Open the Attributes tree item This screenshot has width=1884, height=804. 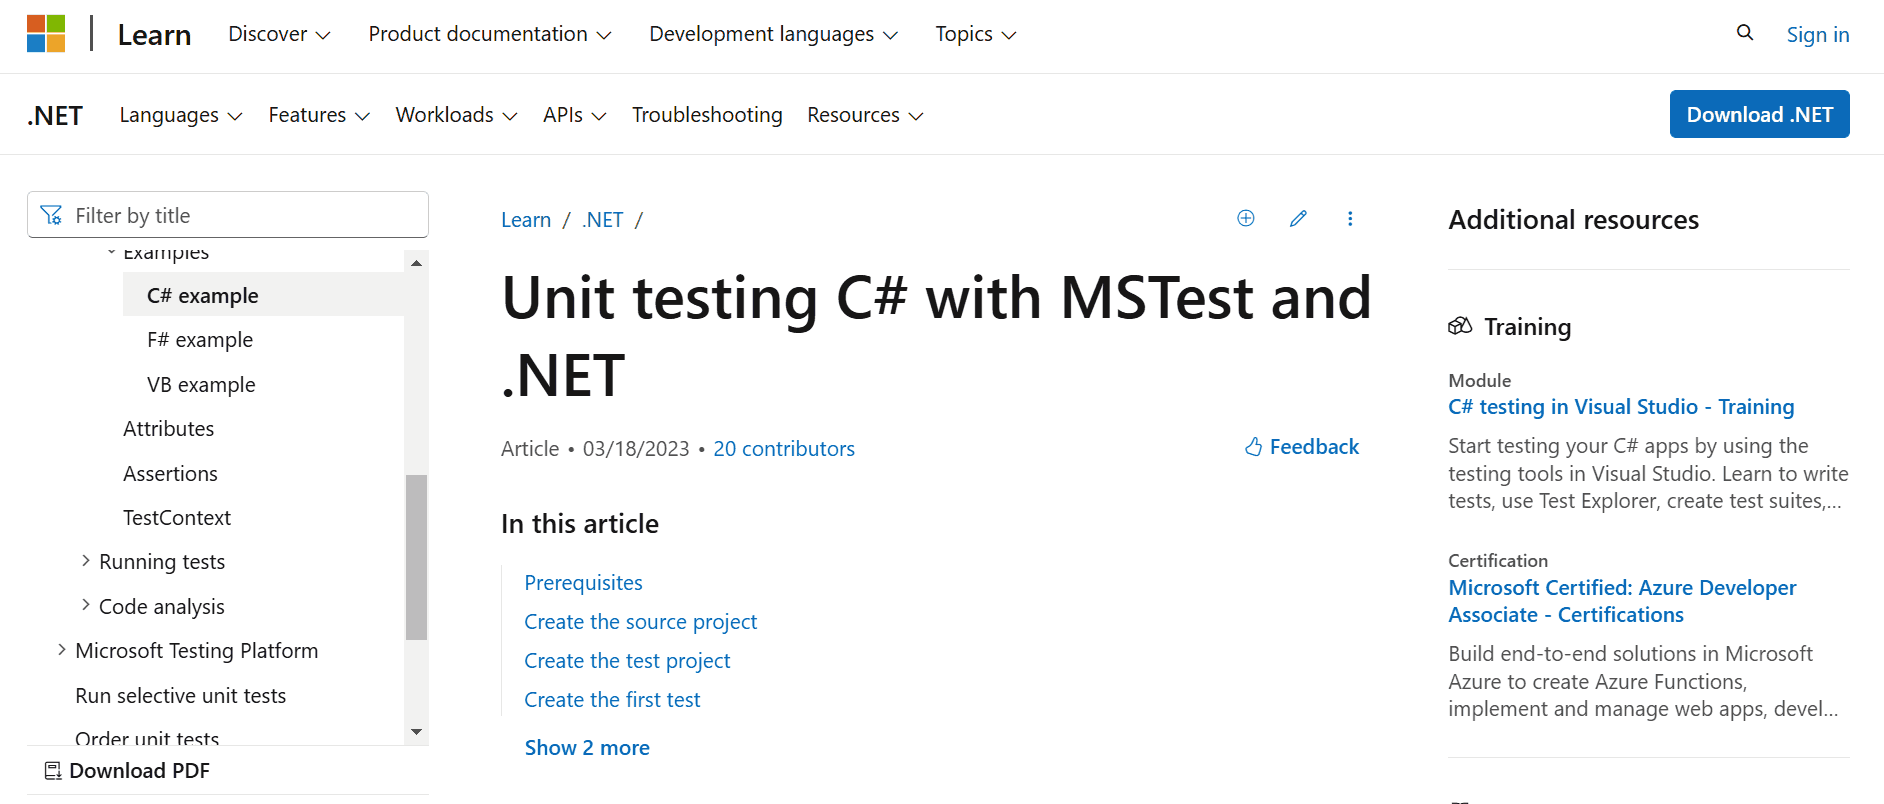pyautogui.click(x=168, y=429)
